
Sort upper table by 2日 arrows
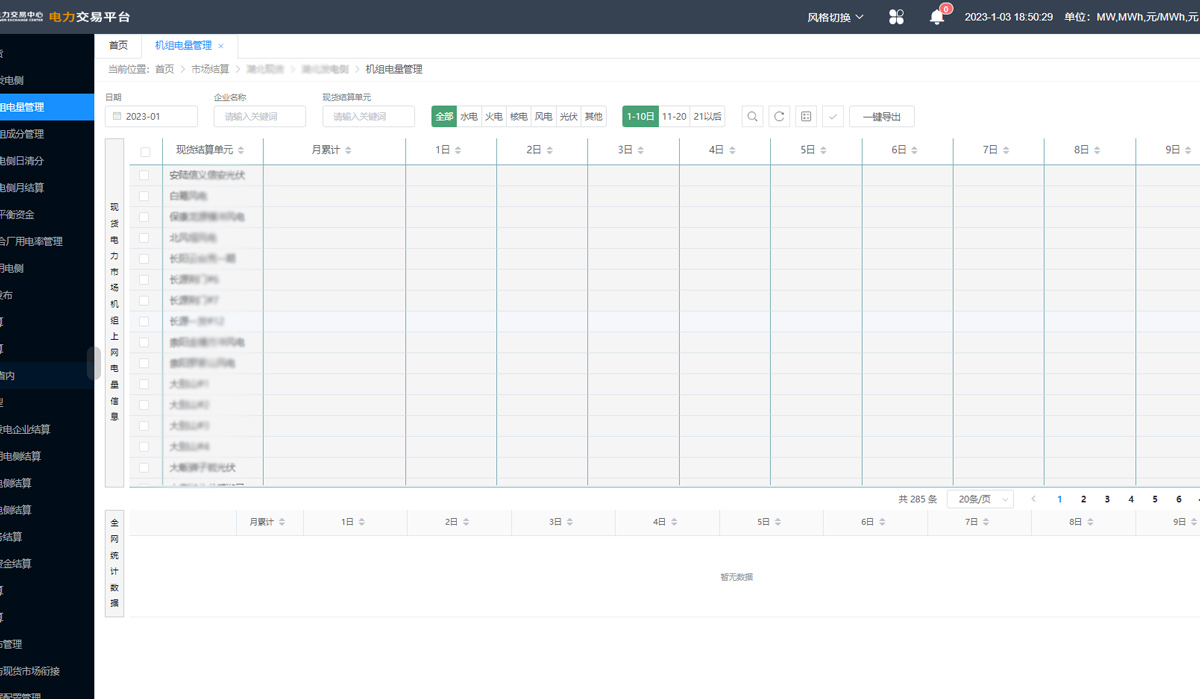pos(548,150)
